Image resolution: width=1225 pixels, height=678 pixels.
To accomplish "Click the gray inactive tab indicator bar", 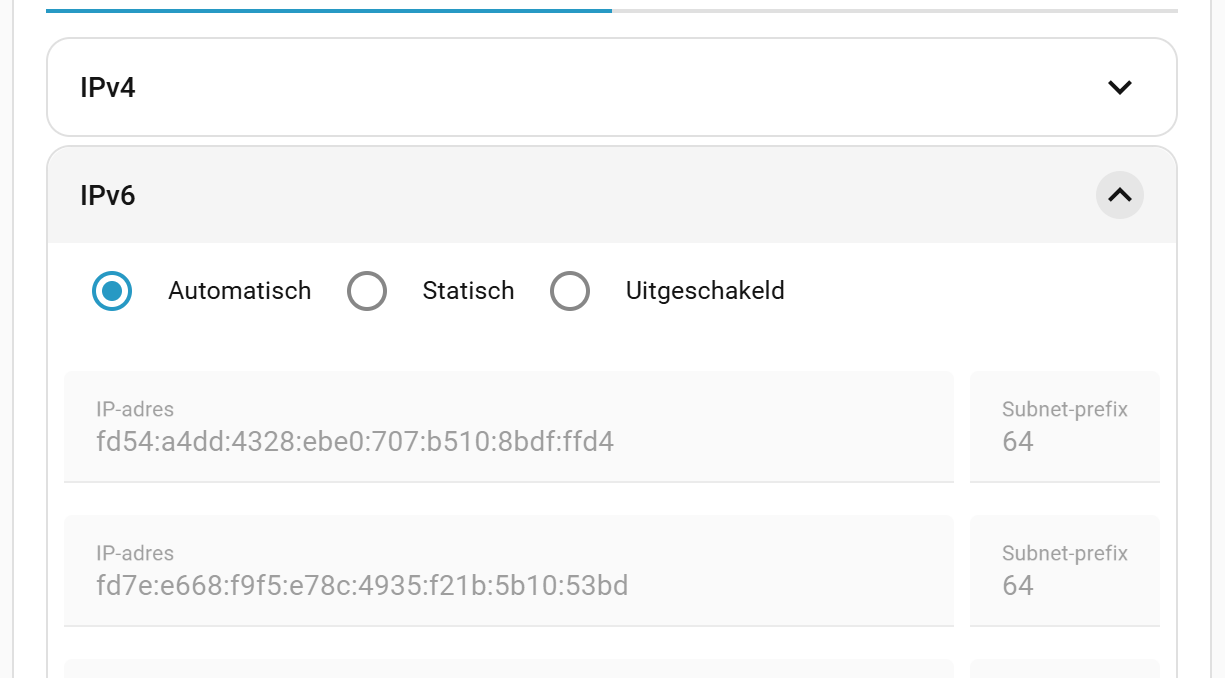I will click(894, 10).
